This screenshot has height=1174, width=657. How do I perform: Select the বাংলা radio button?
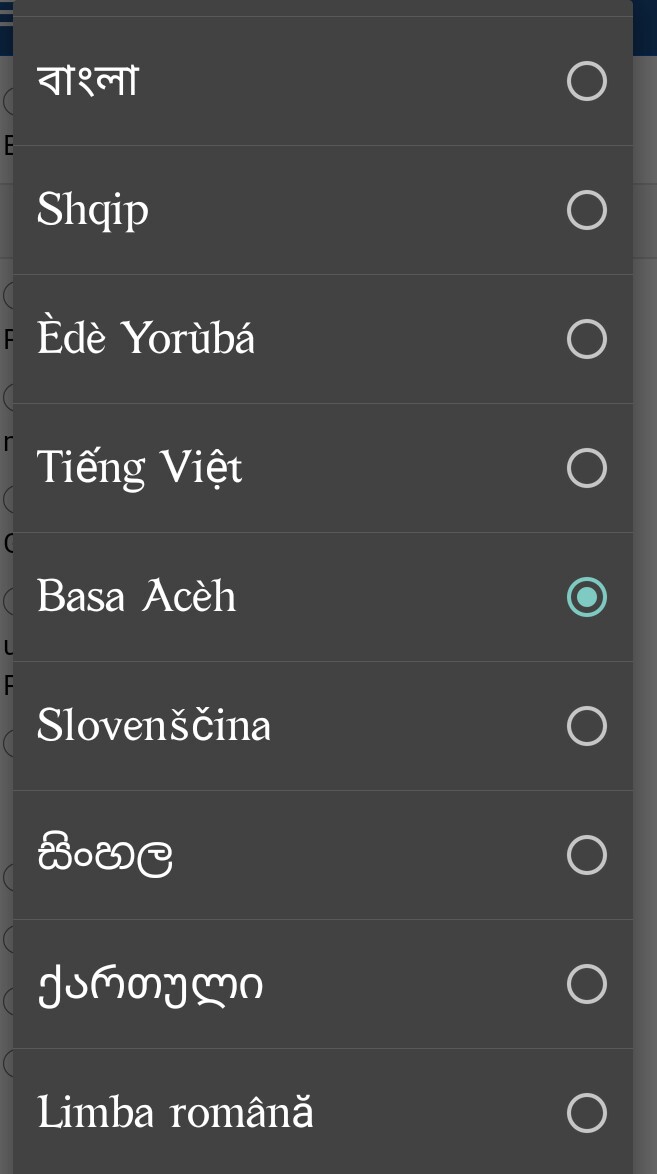(x=586, y=81)
